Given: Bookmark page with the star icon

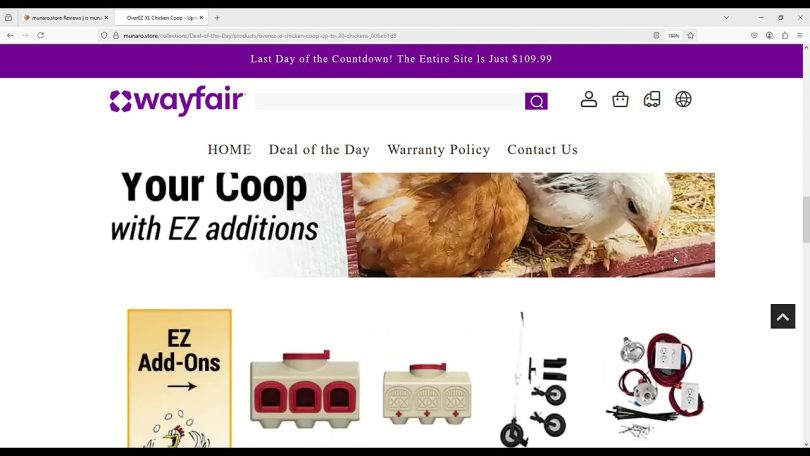Looking at the screenshot, I should coord(691,36).
